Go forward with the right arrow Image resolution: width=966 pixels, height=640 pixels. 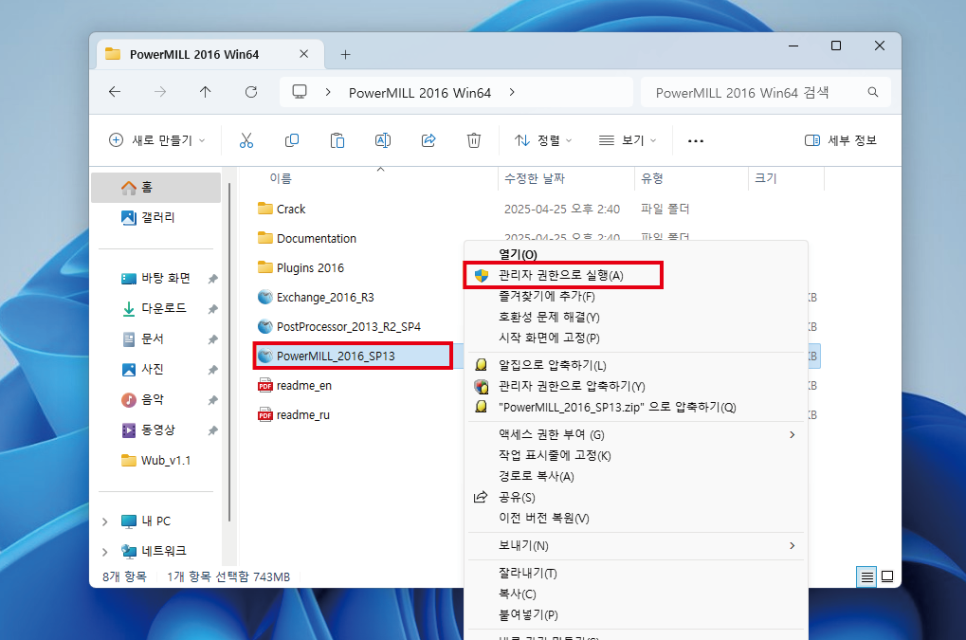[160, 92]
